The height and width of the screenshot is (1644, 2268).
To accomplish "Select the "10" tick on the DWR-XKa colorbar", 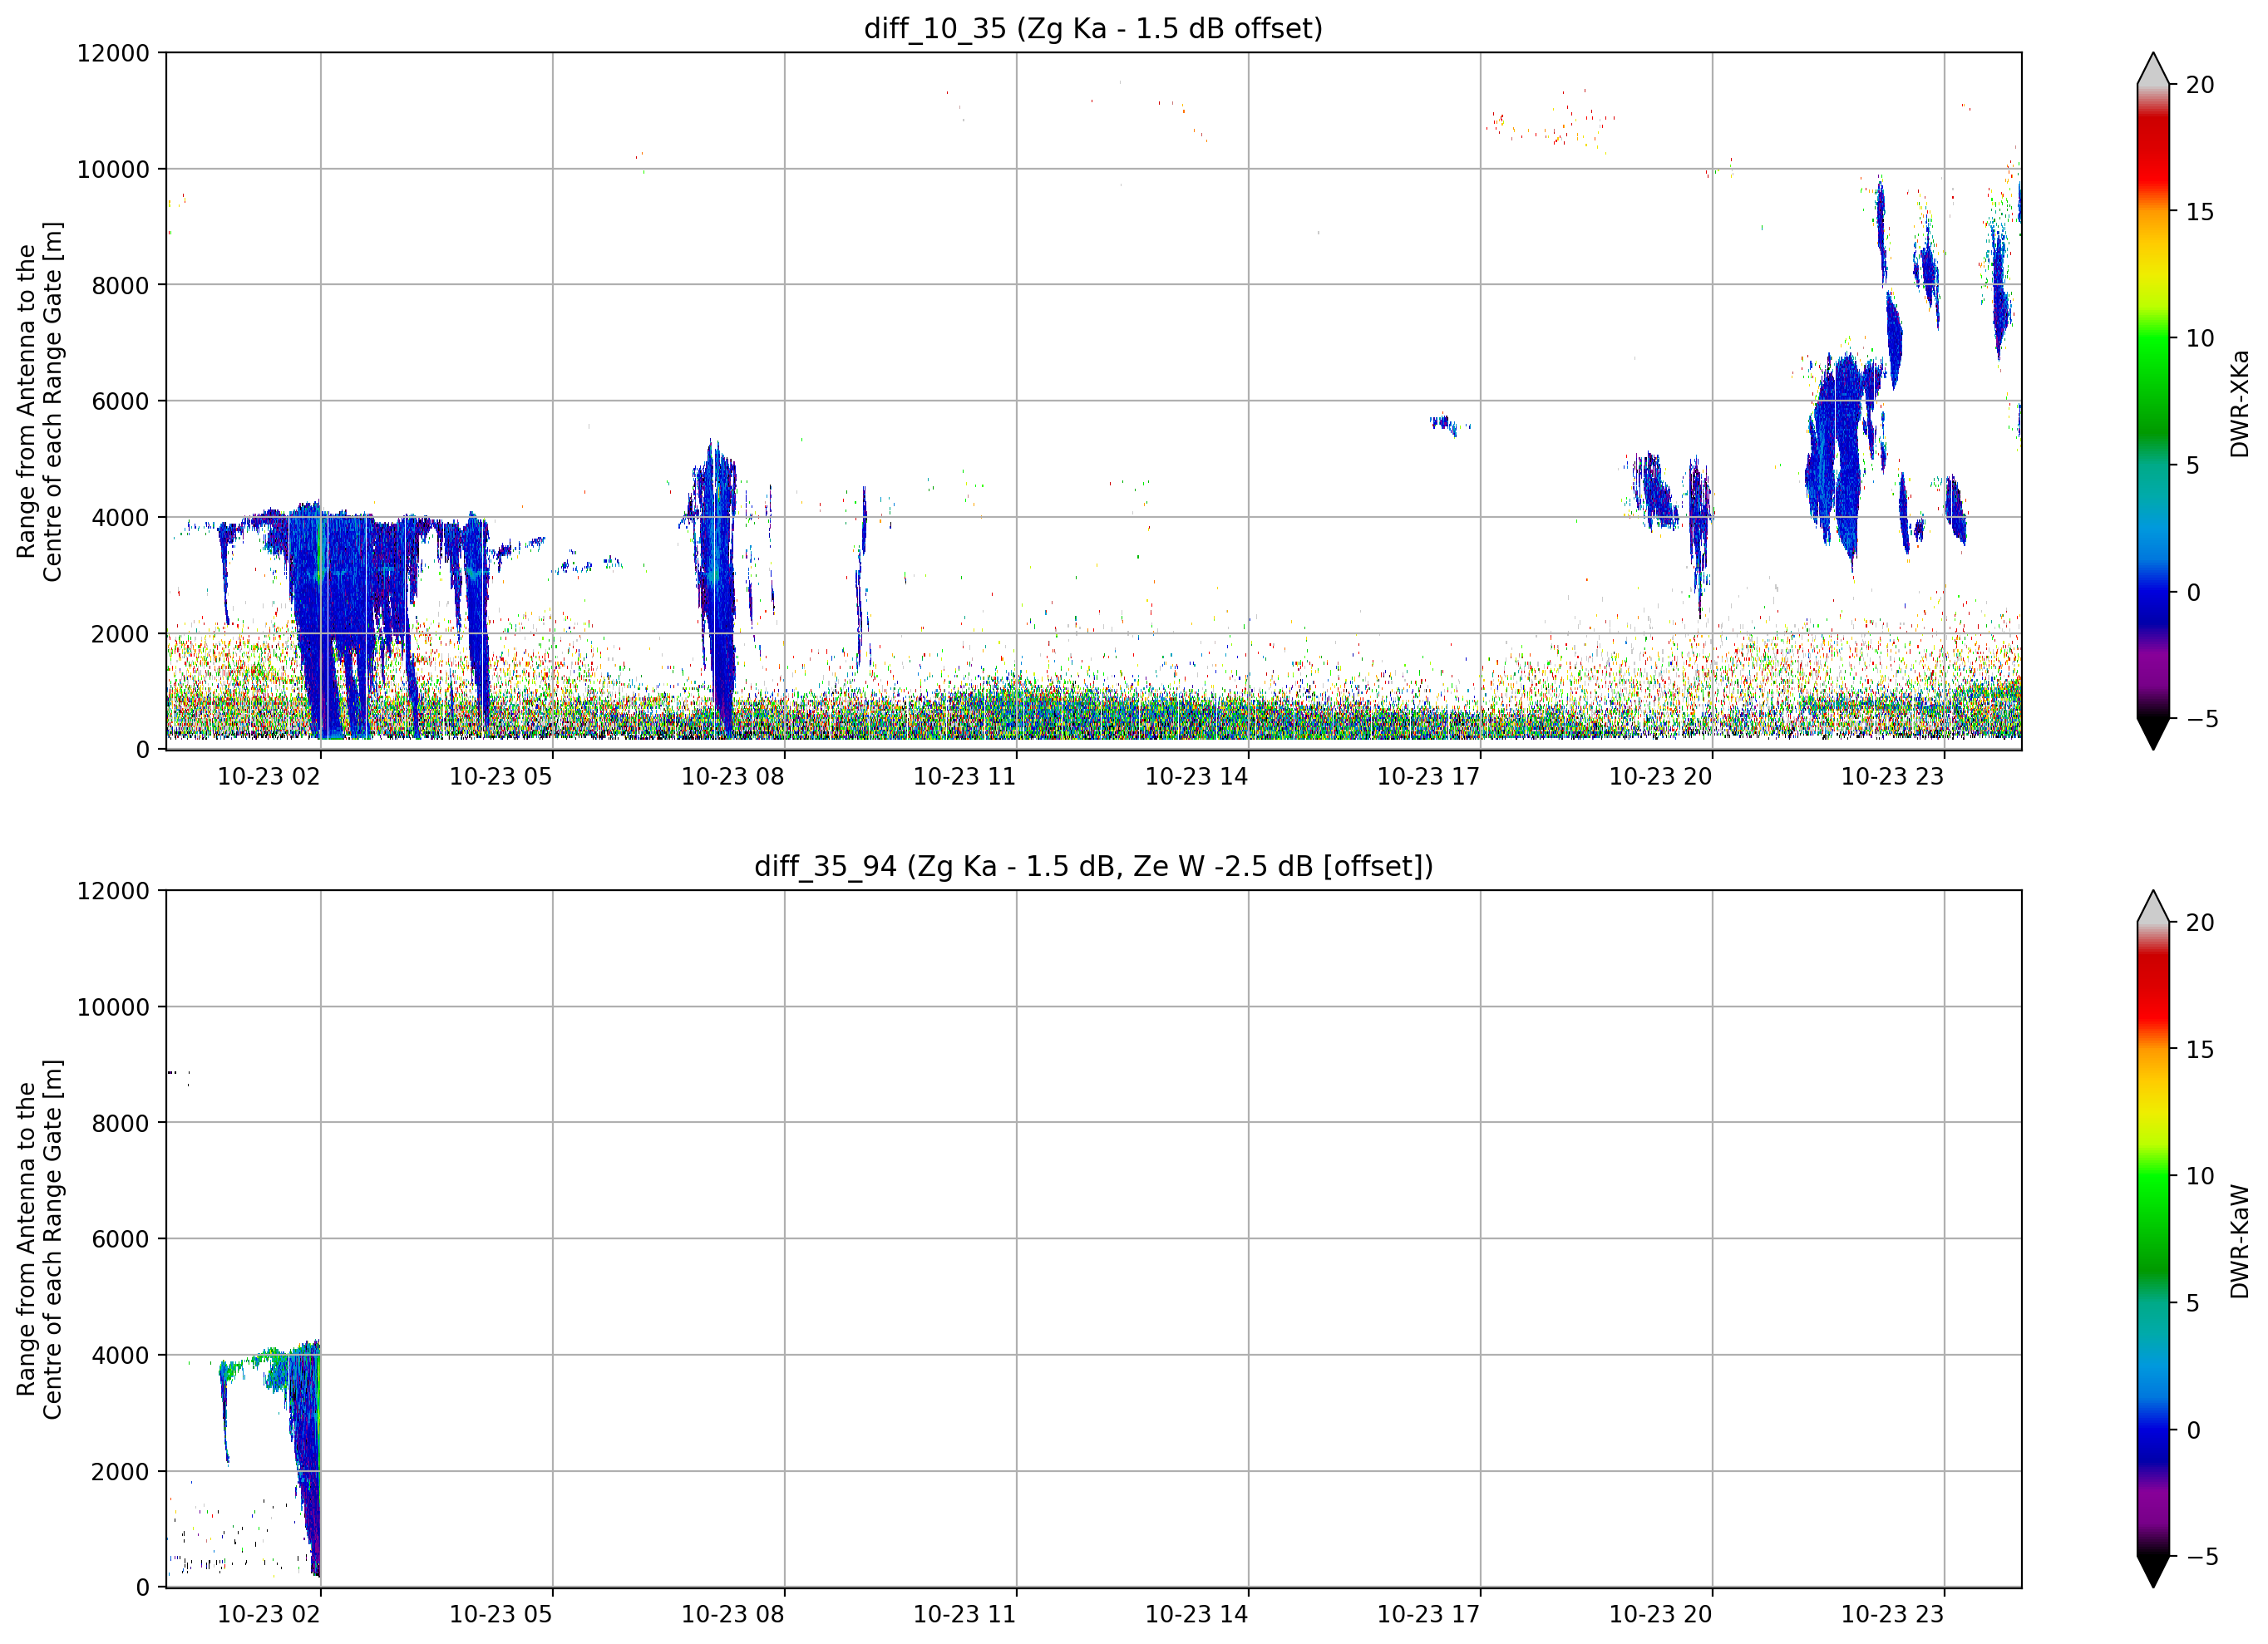I will tap(2200, 338).
